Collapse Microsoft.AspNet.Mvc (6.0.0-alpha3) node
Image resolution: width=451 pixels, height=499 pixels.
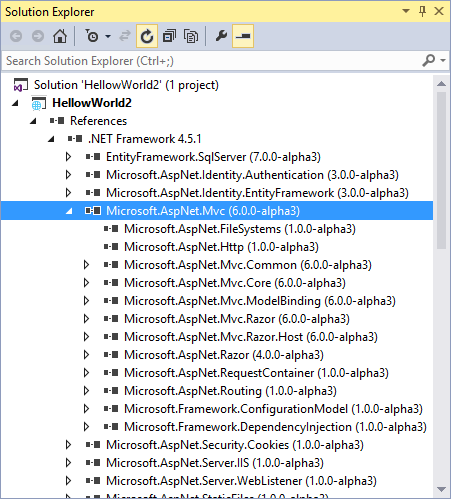69,211
